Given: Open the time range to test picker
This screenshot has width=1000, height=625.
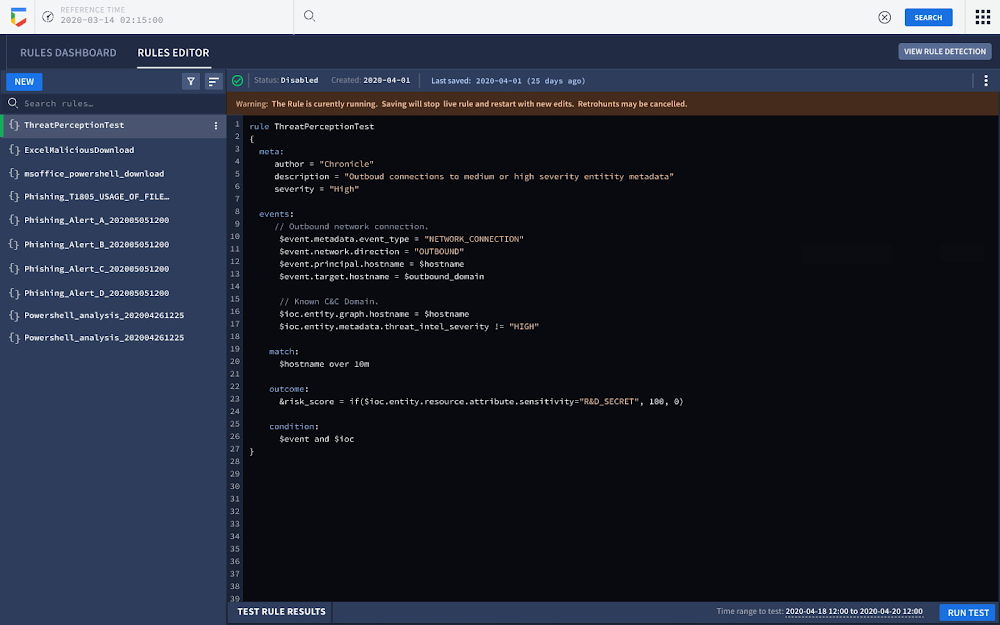Looking at the screenshot, I should click(x=853, y=611).
